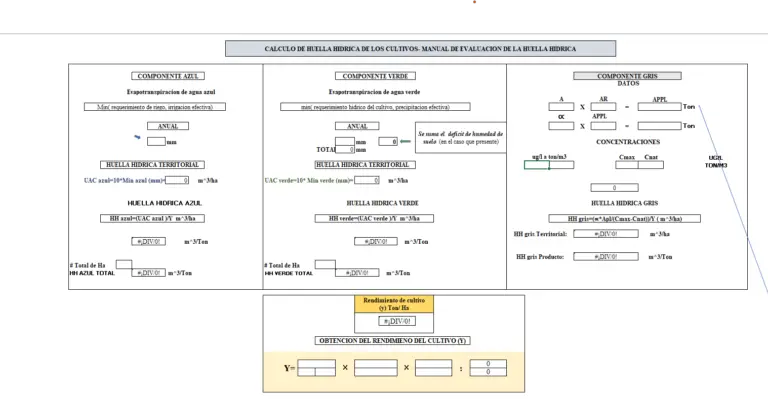The height and width of the screenshot is (399, 768).
Task: Click the # Total de Ha box for verde
Action: click(x=325, y=265)
